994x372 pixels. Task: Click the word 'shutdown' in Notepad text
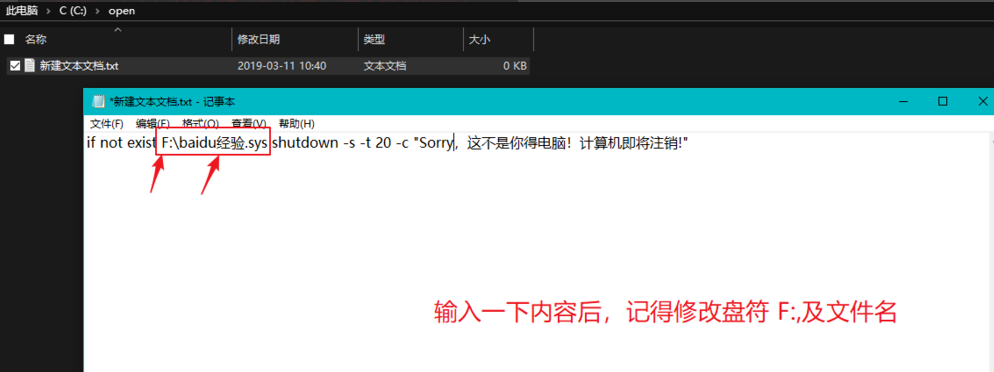click(x=305, y=143)
